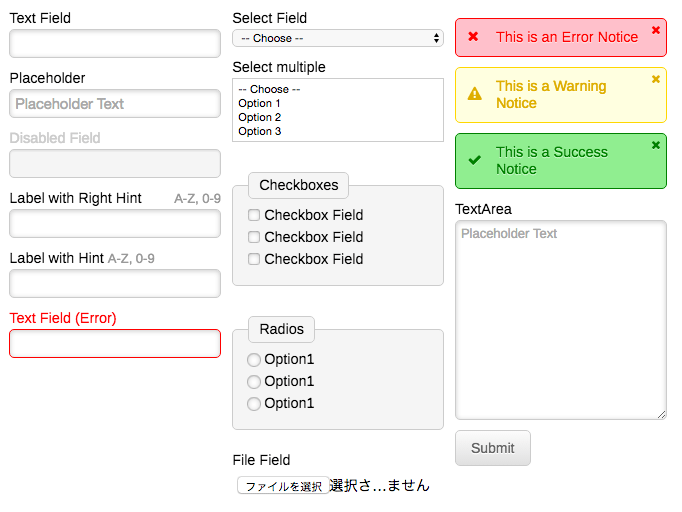This screenshot has height=512, width=682.
Task: Enable the third Checkbox Field
Action: (x=254, y=259)
